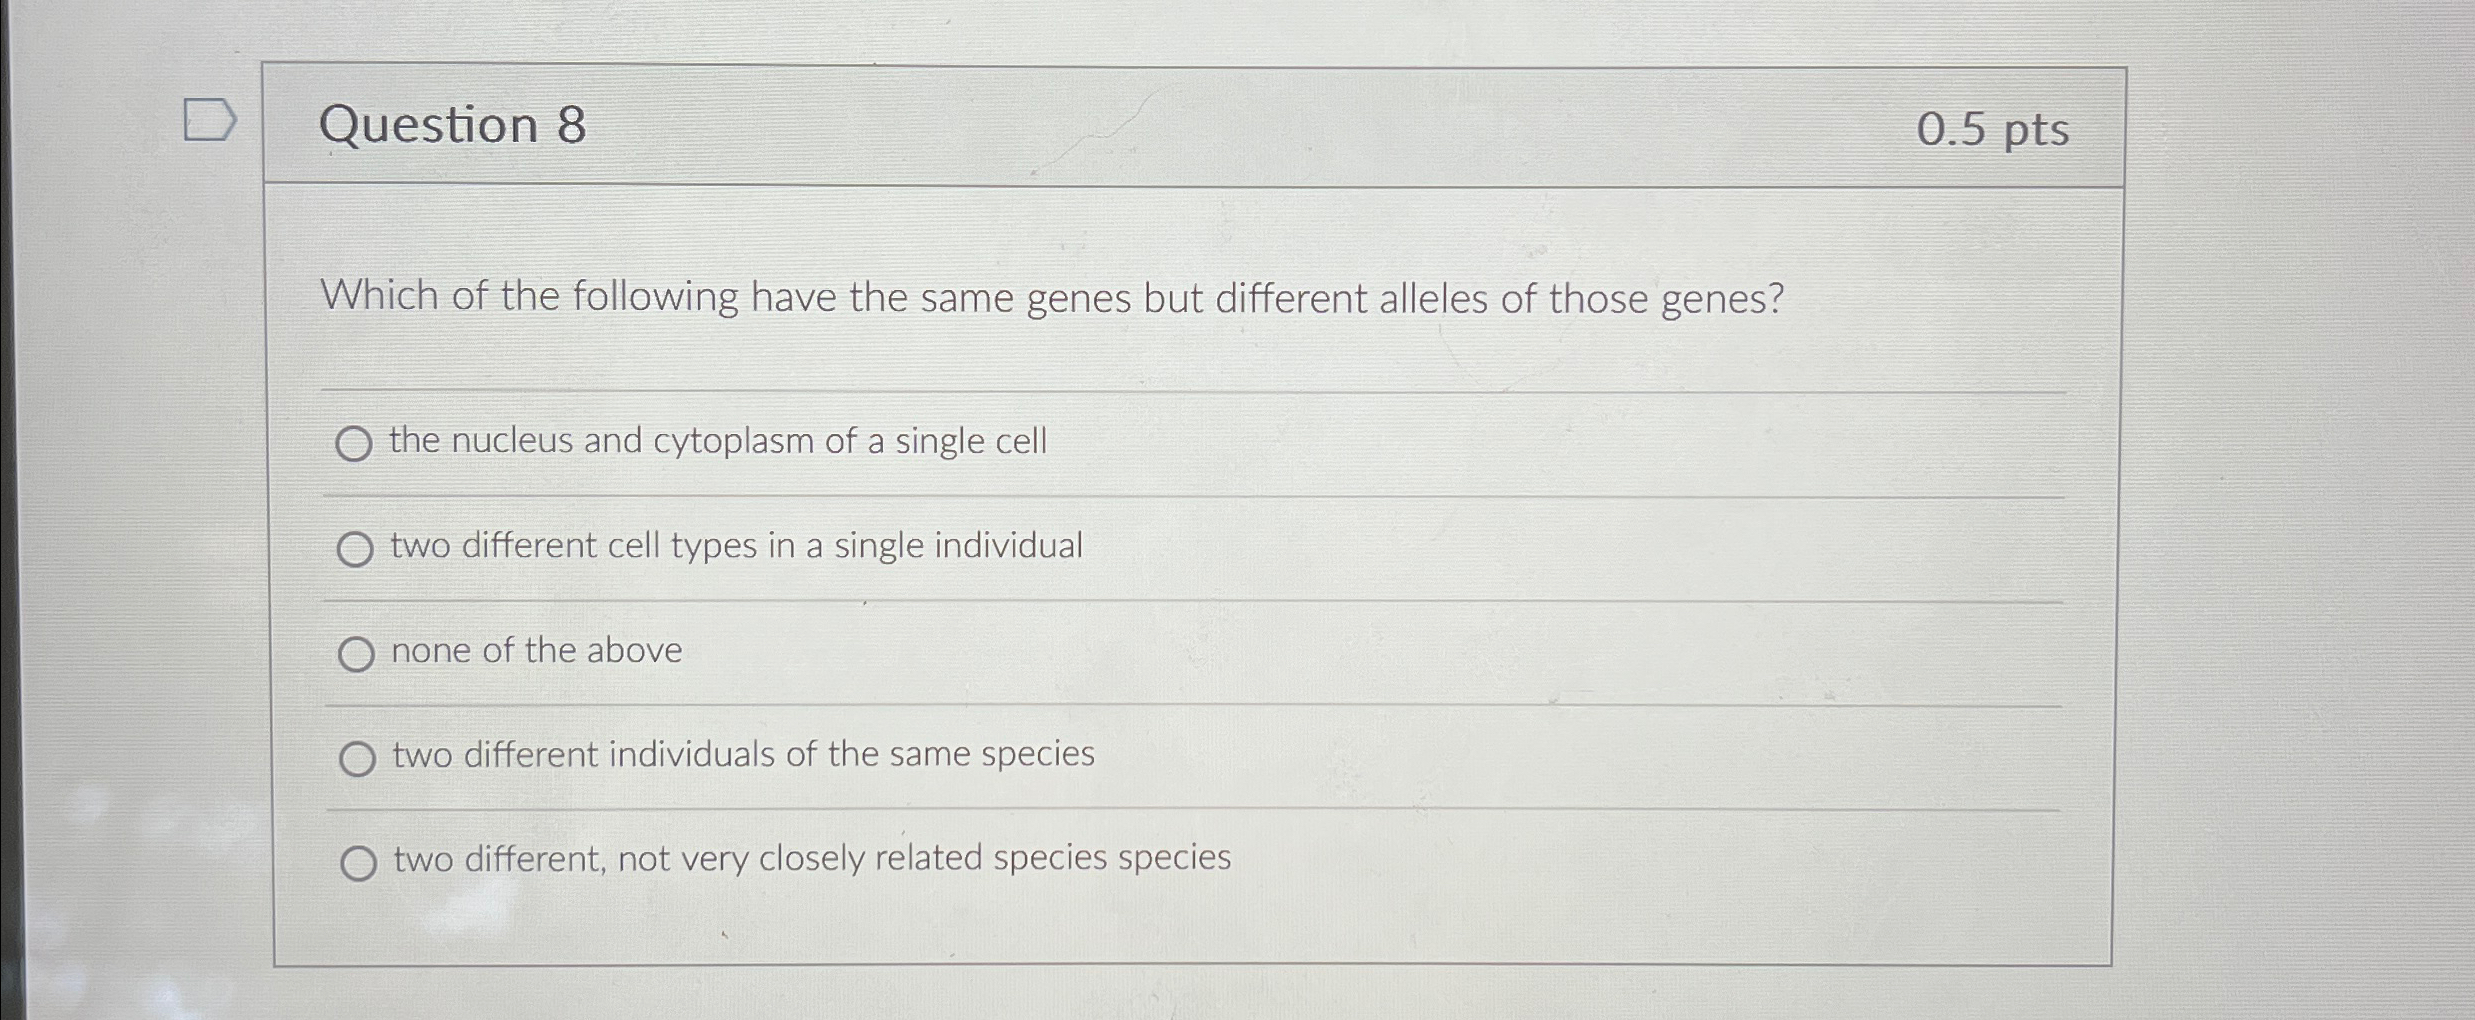The width and height of the screenshot is (2475, 1020).
Task: Click inside the Question 8 title bar
Action: point(1100,125)
